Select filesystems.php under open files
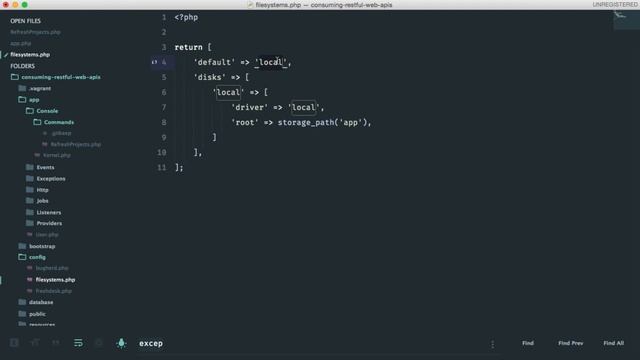 pos(30,54)
